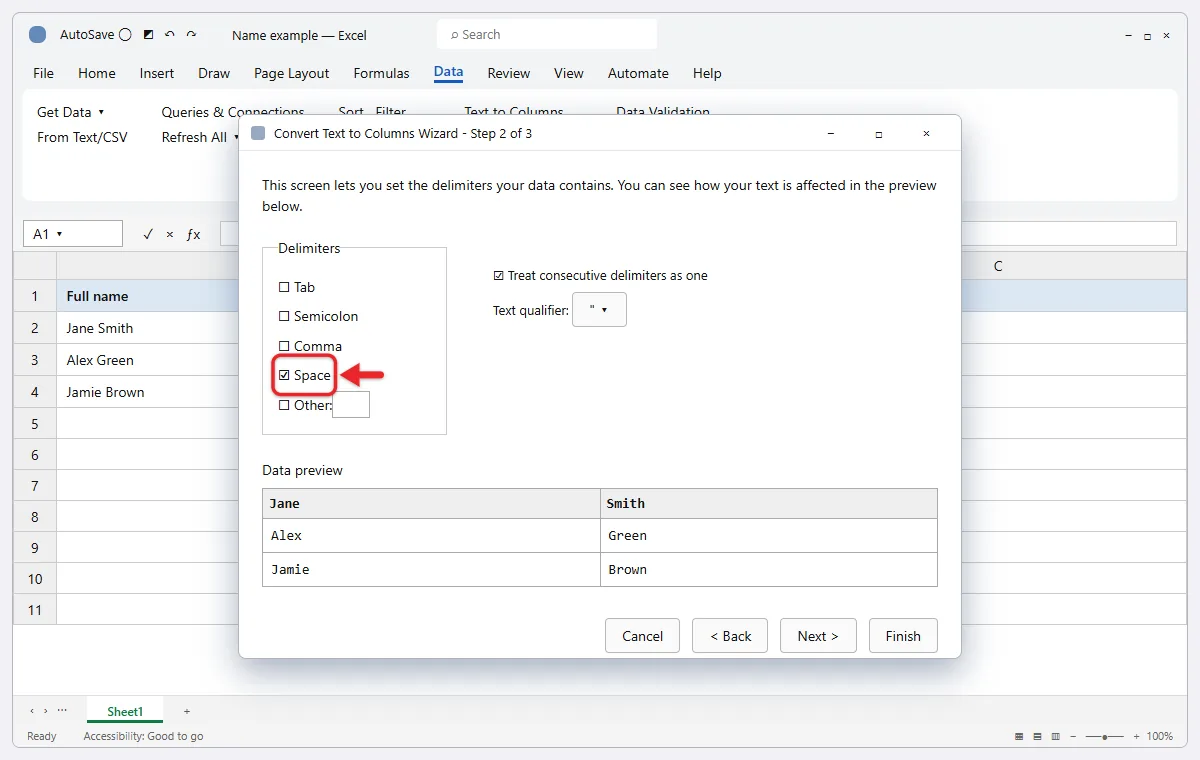Check the Comma delimiter box
The height and width of the screenshot is (760, 1200).
[x=284, y=346]
